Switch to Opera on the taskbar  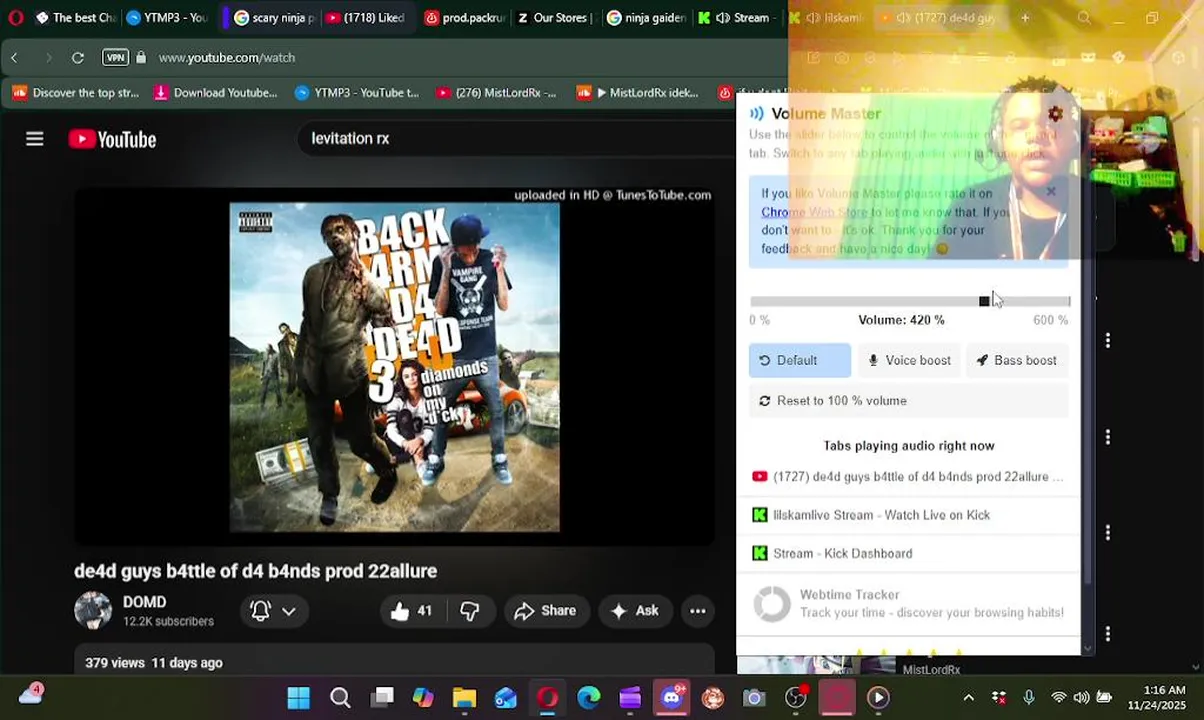click(547, 698)
